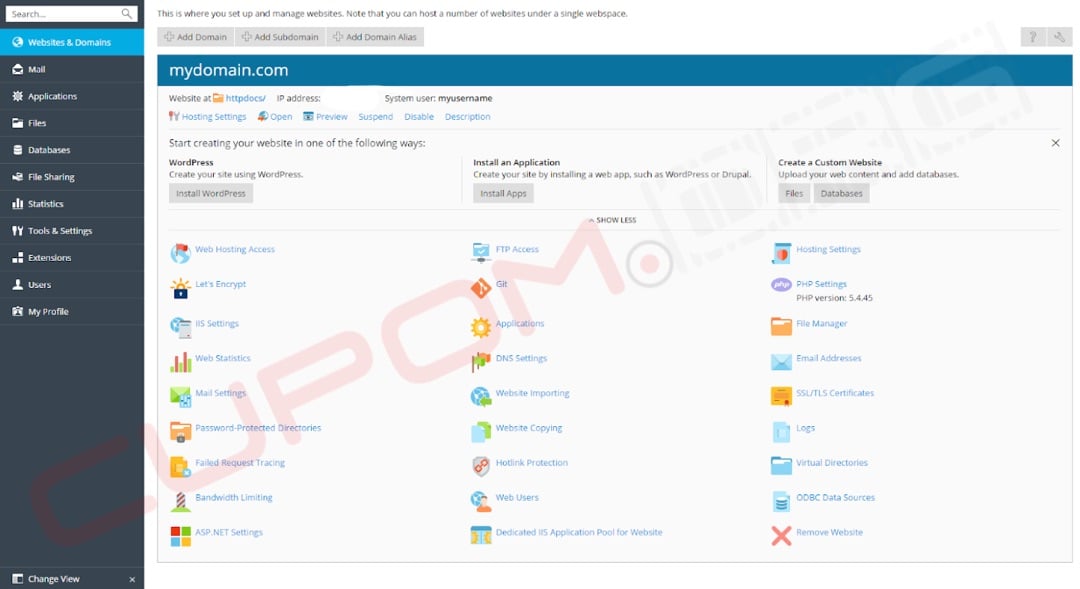Click the Dedicated IIS Application Pool icon
The width and height of the screenshot is (1080, 589).
tap(481, 536)
